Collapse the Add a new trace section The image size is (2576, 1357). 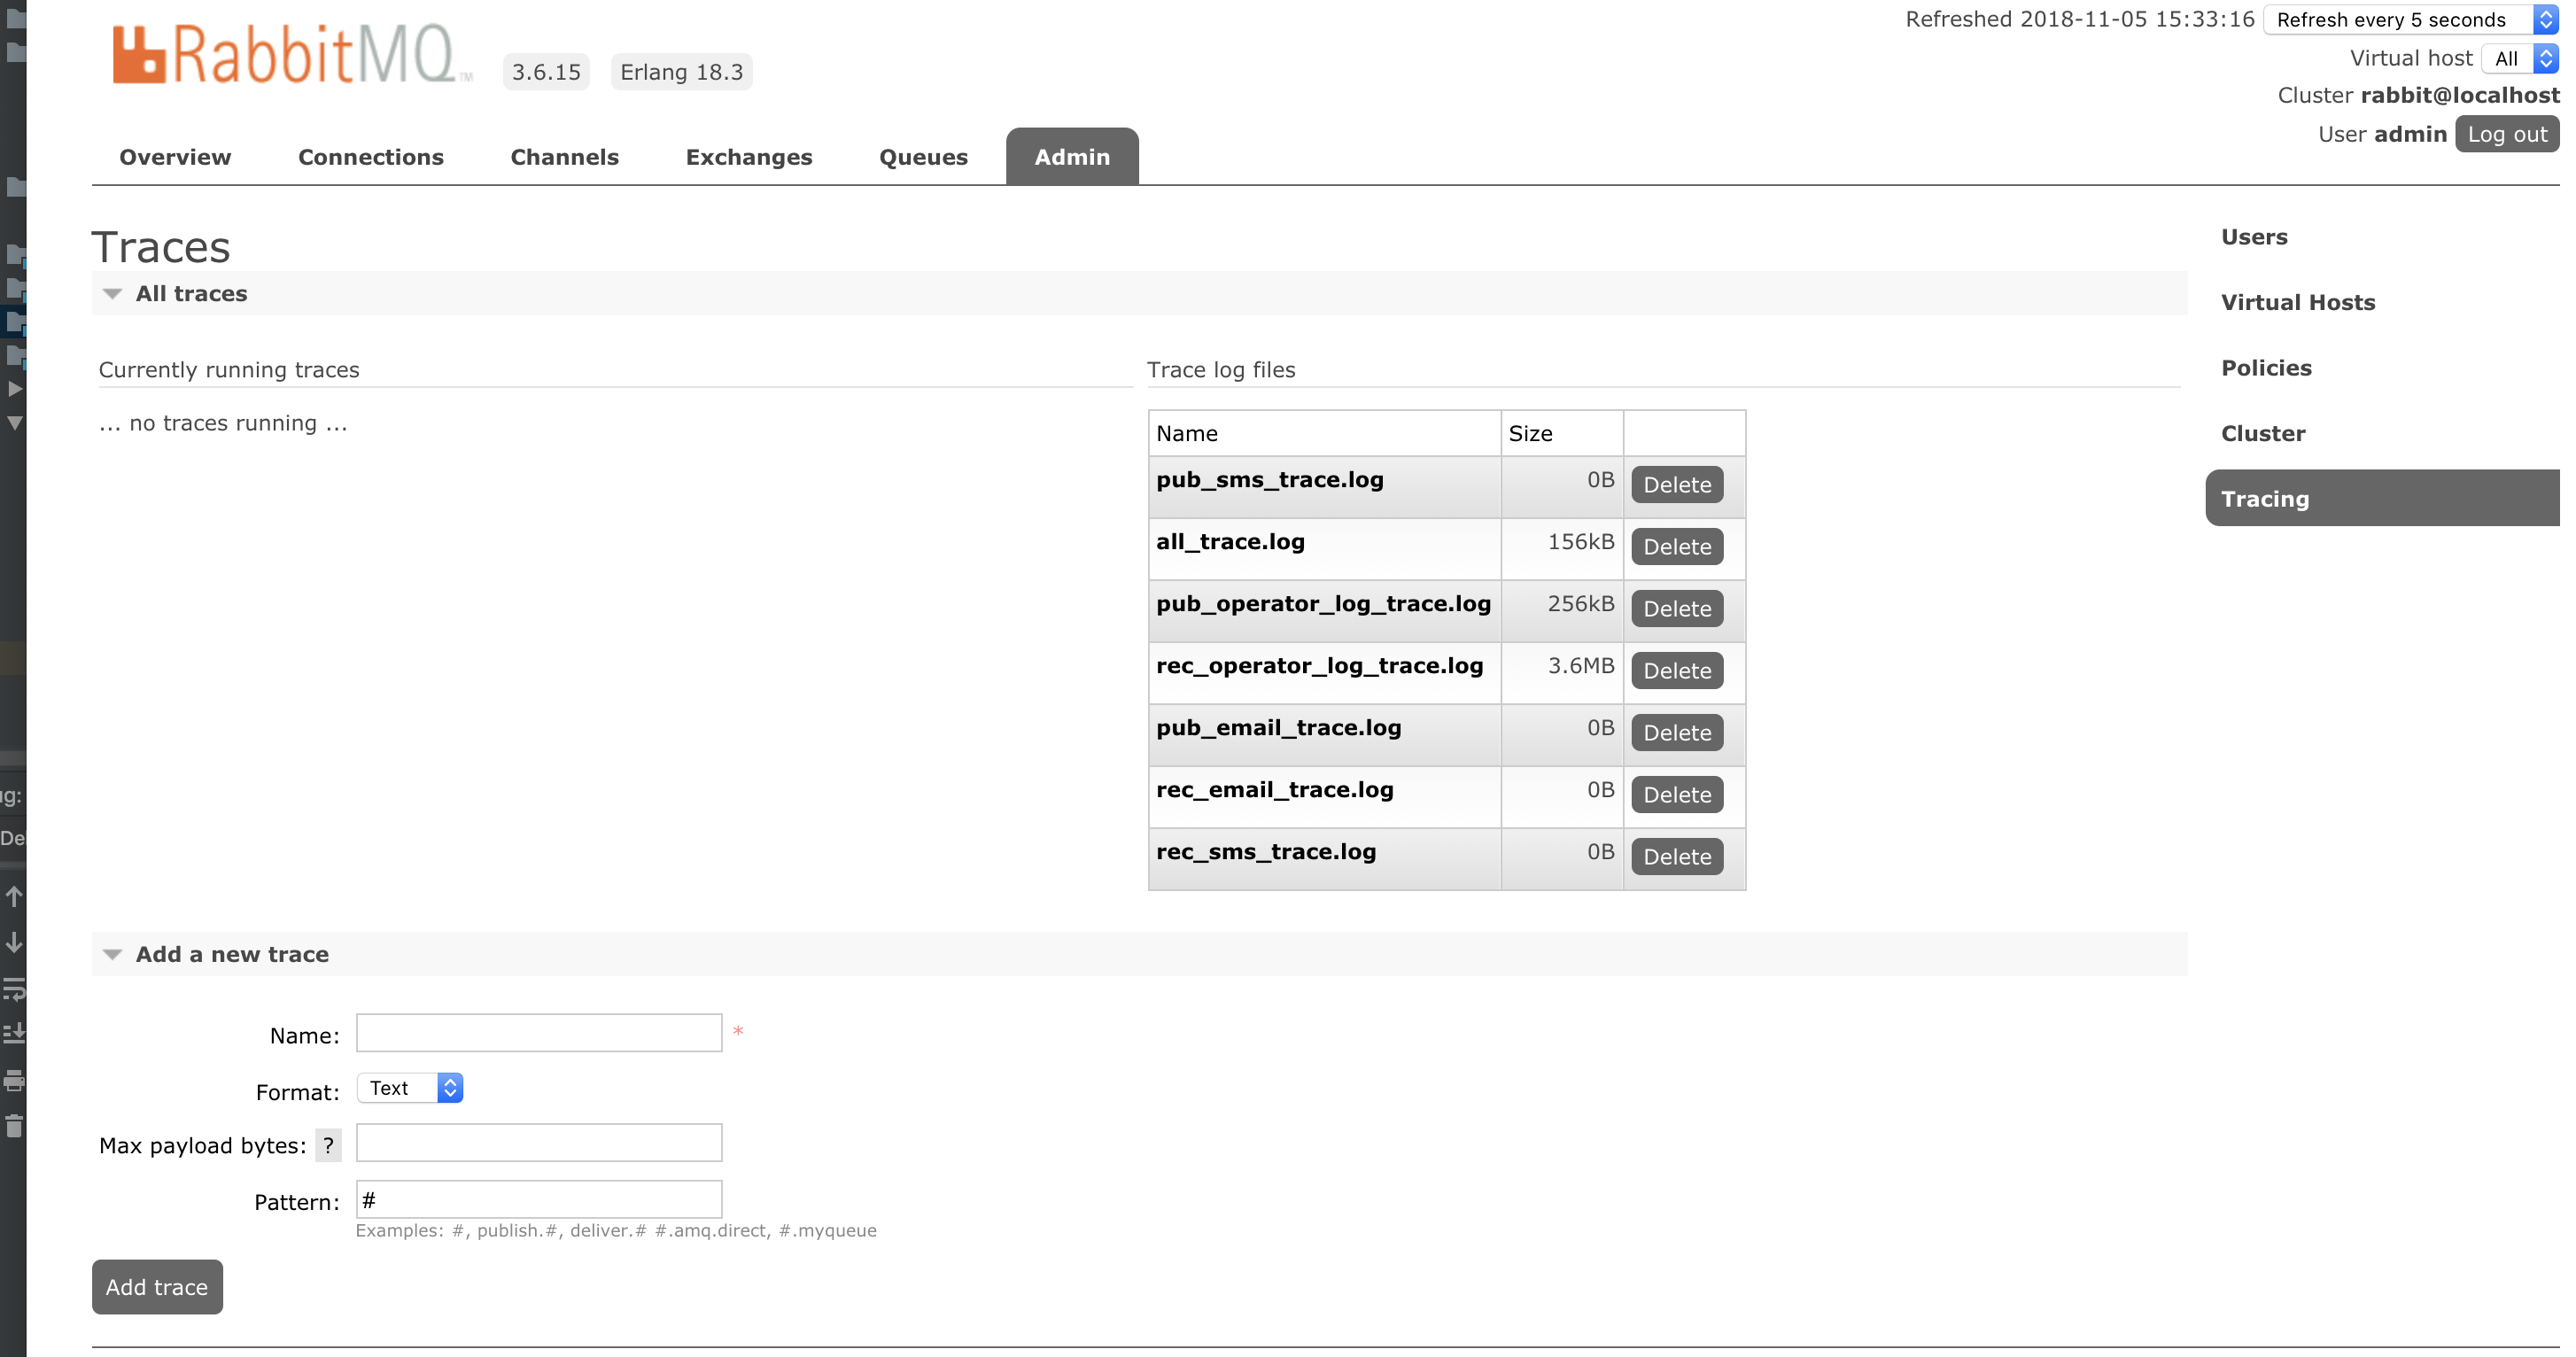point(113,954)
